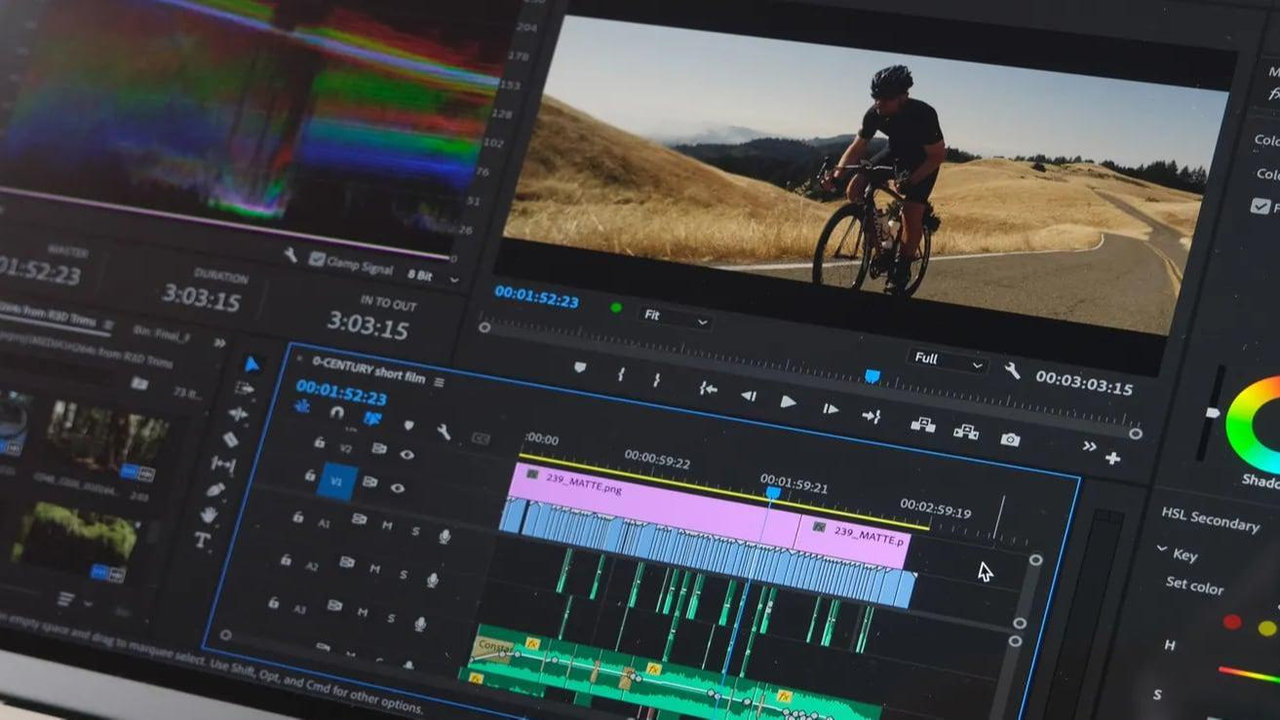Target the V1 video track
This screenshot has height=720, width=1280.
(337, 481)
